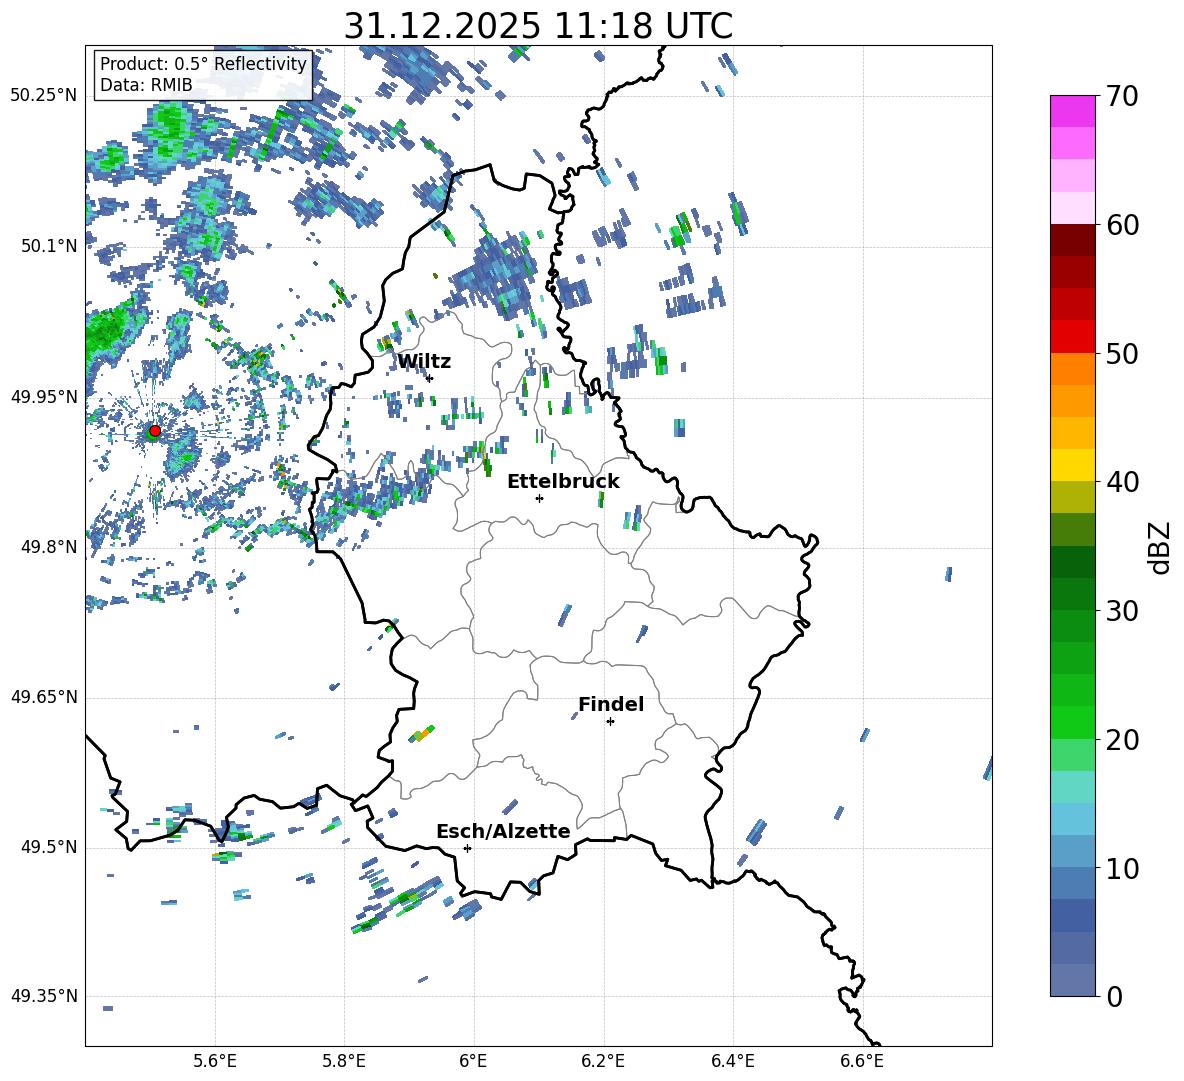Click the dark maroon colorbar segment below 60
1184x1081 pixels.
pos(1072,240)
